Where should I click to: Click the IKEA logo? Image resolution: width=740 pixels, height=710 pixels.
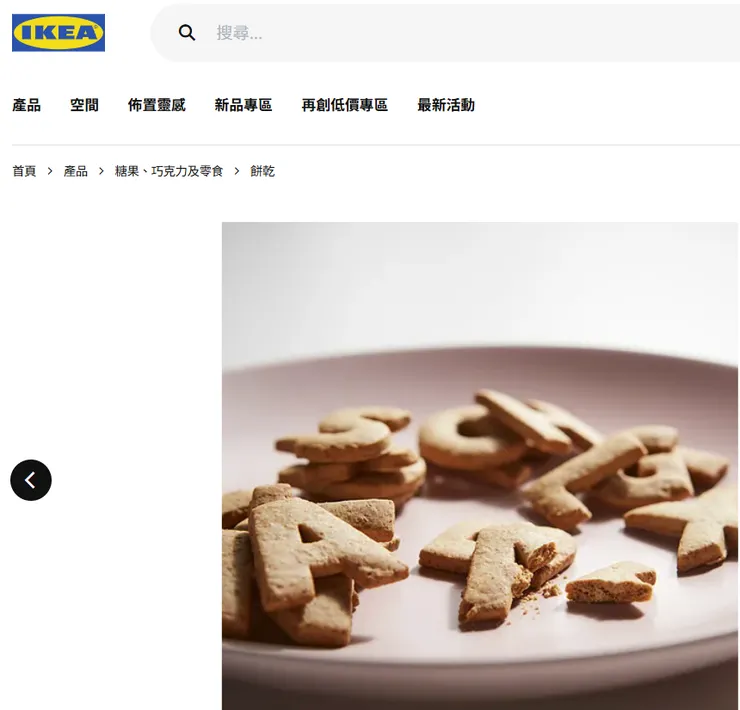click(59, 33)
